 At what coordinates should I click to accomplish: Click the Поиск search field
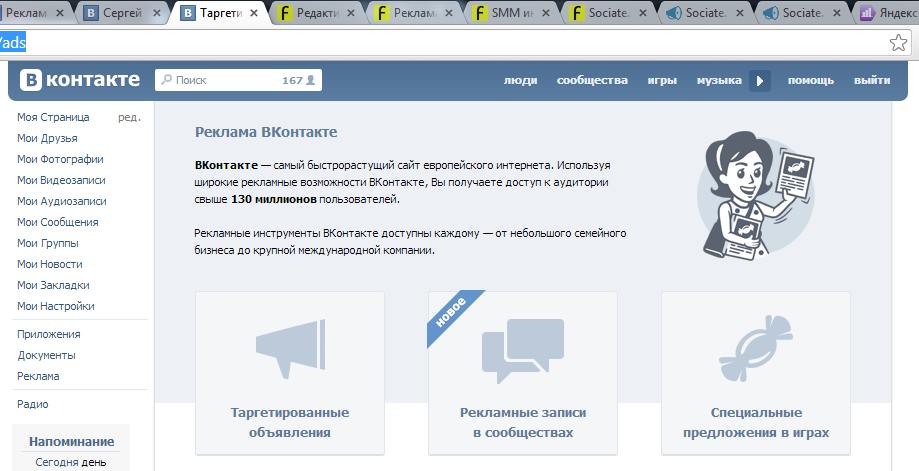point(238,80)
